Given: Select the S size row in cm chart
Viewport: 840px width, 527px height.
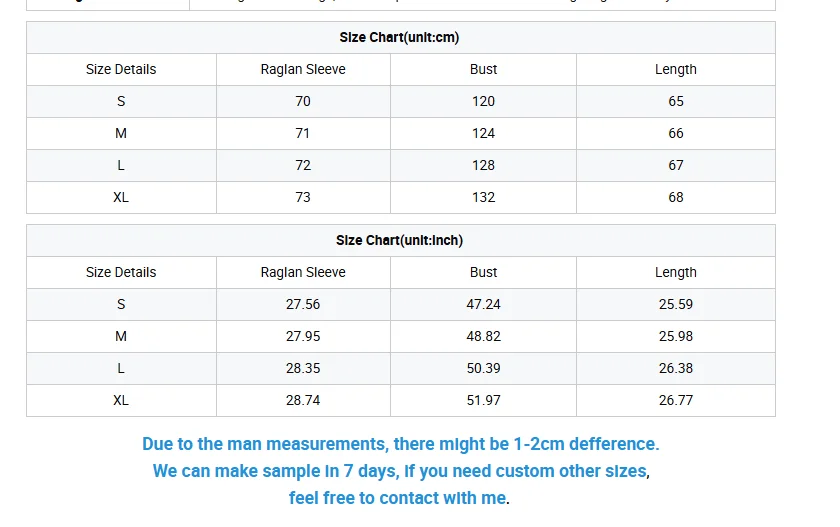Looking at the screenshot, I should click(x=401, y=101).
